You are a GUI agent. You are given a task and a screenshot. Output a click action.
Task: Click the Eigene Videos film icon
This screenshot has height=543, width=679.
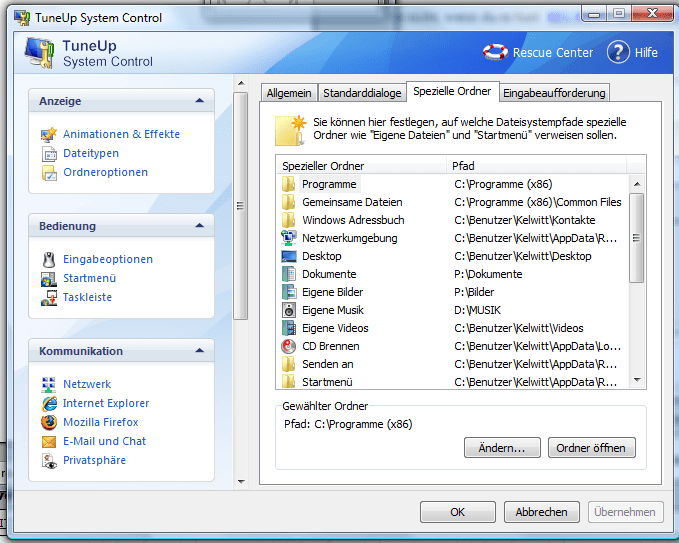(x=288, y=328)
